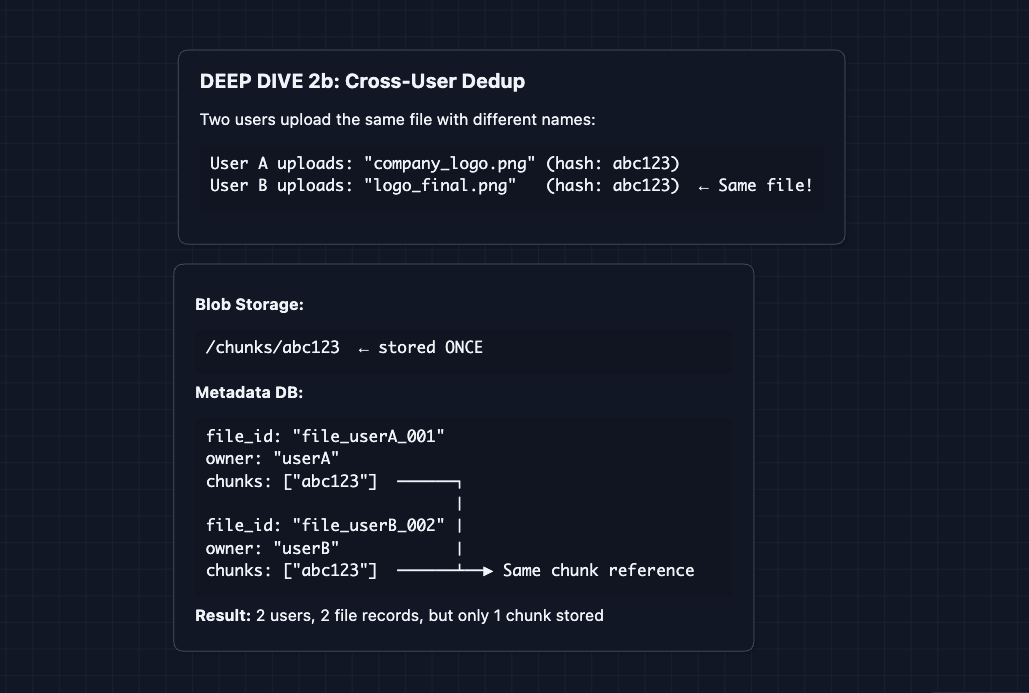This screenshot has width=1029, height=693.
Task: Click the chunks array under owner userA
Action: click(x=291, y=482)
